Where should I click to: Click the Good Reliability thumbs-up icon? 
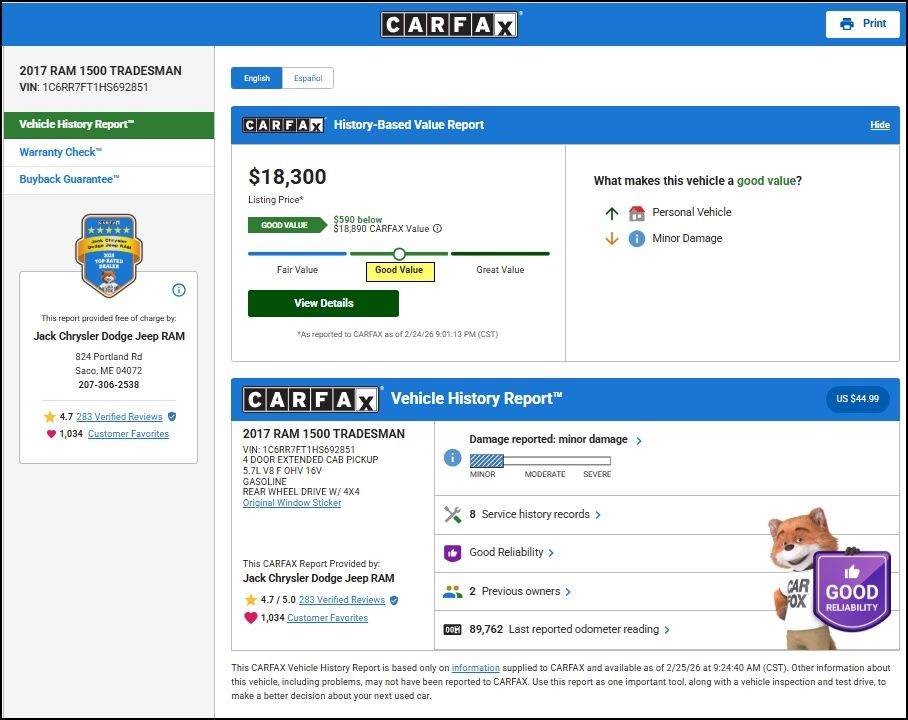coord(452,553)
